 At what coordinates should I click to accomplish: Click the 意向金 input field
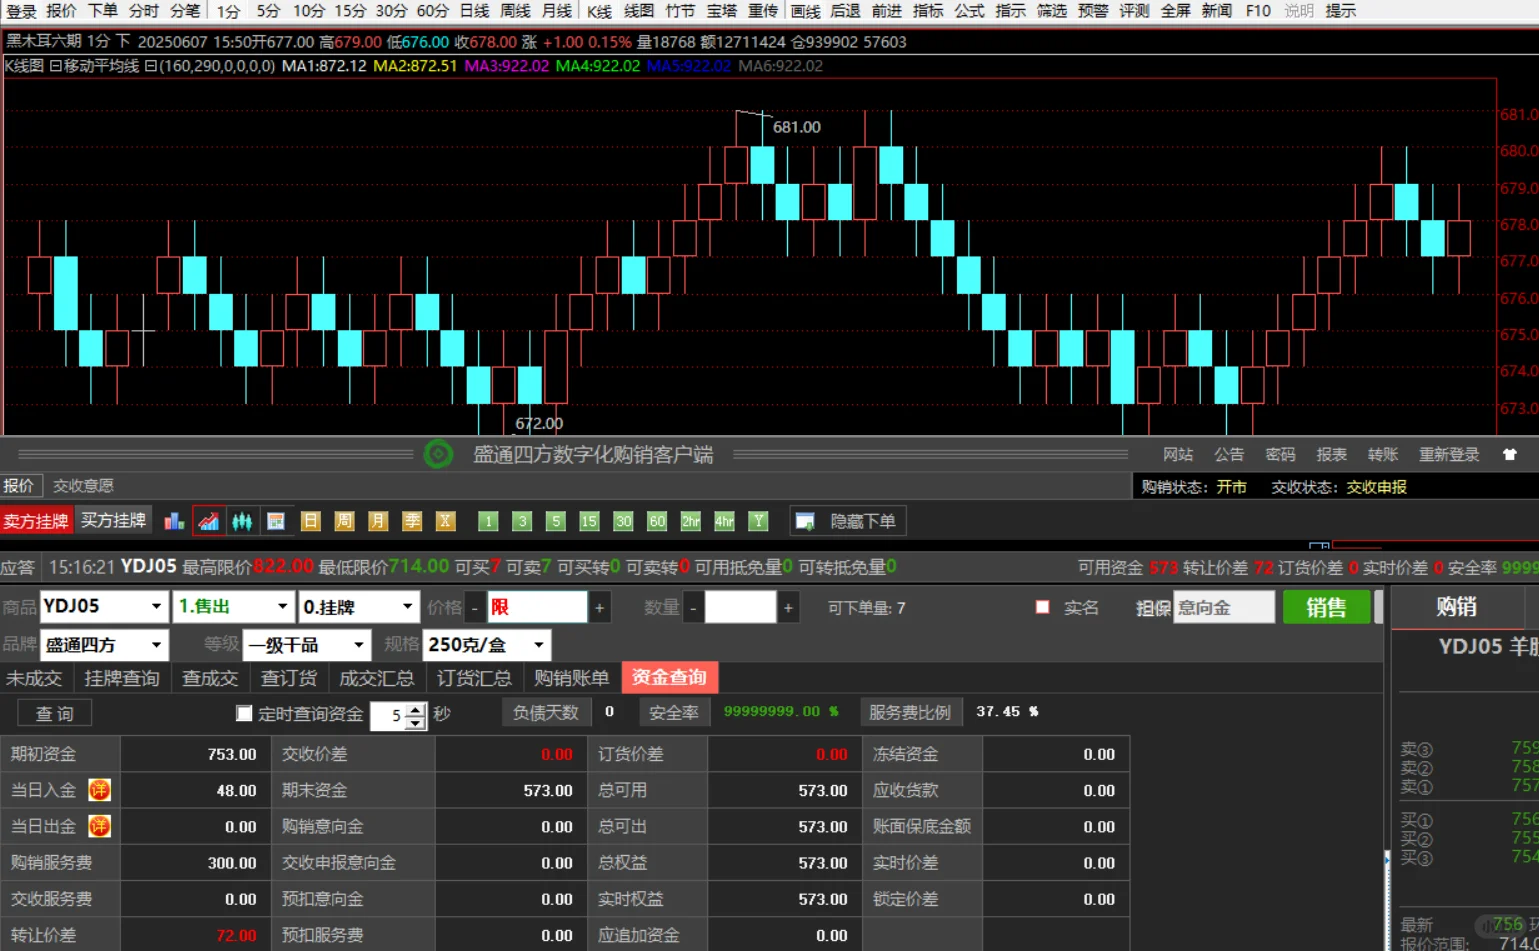coord(1224,607)
